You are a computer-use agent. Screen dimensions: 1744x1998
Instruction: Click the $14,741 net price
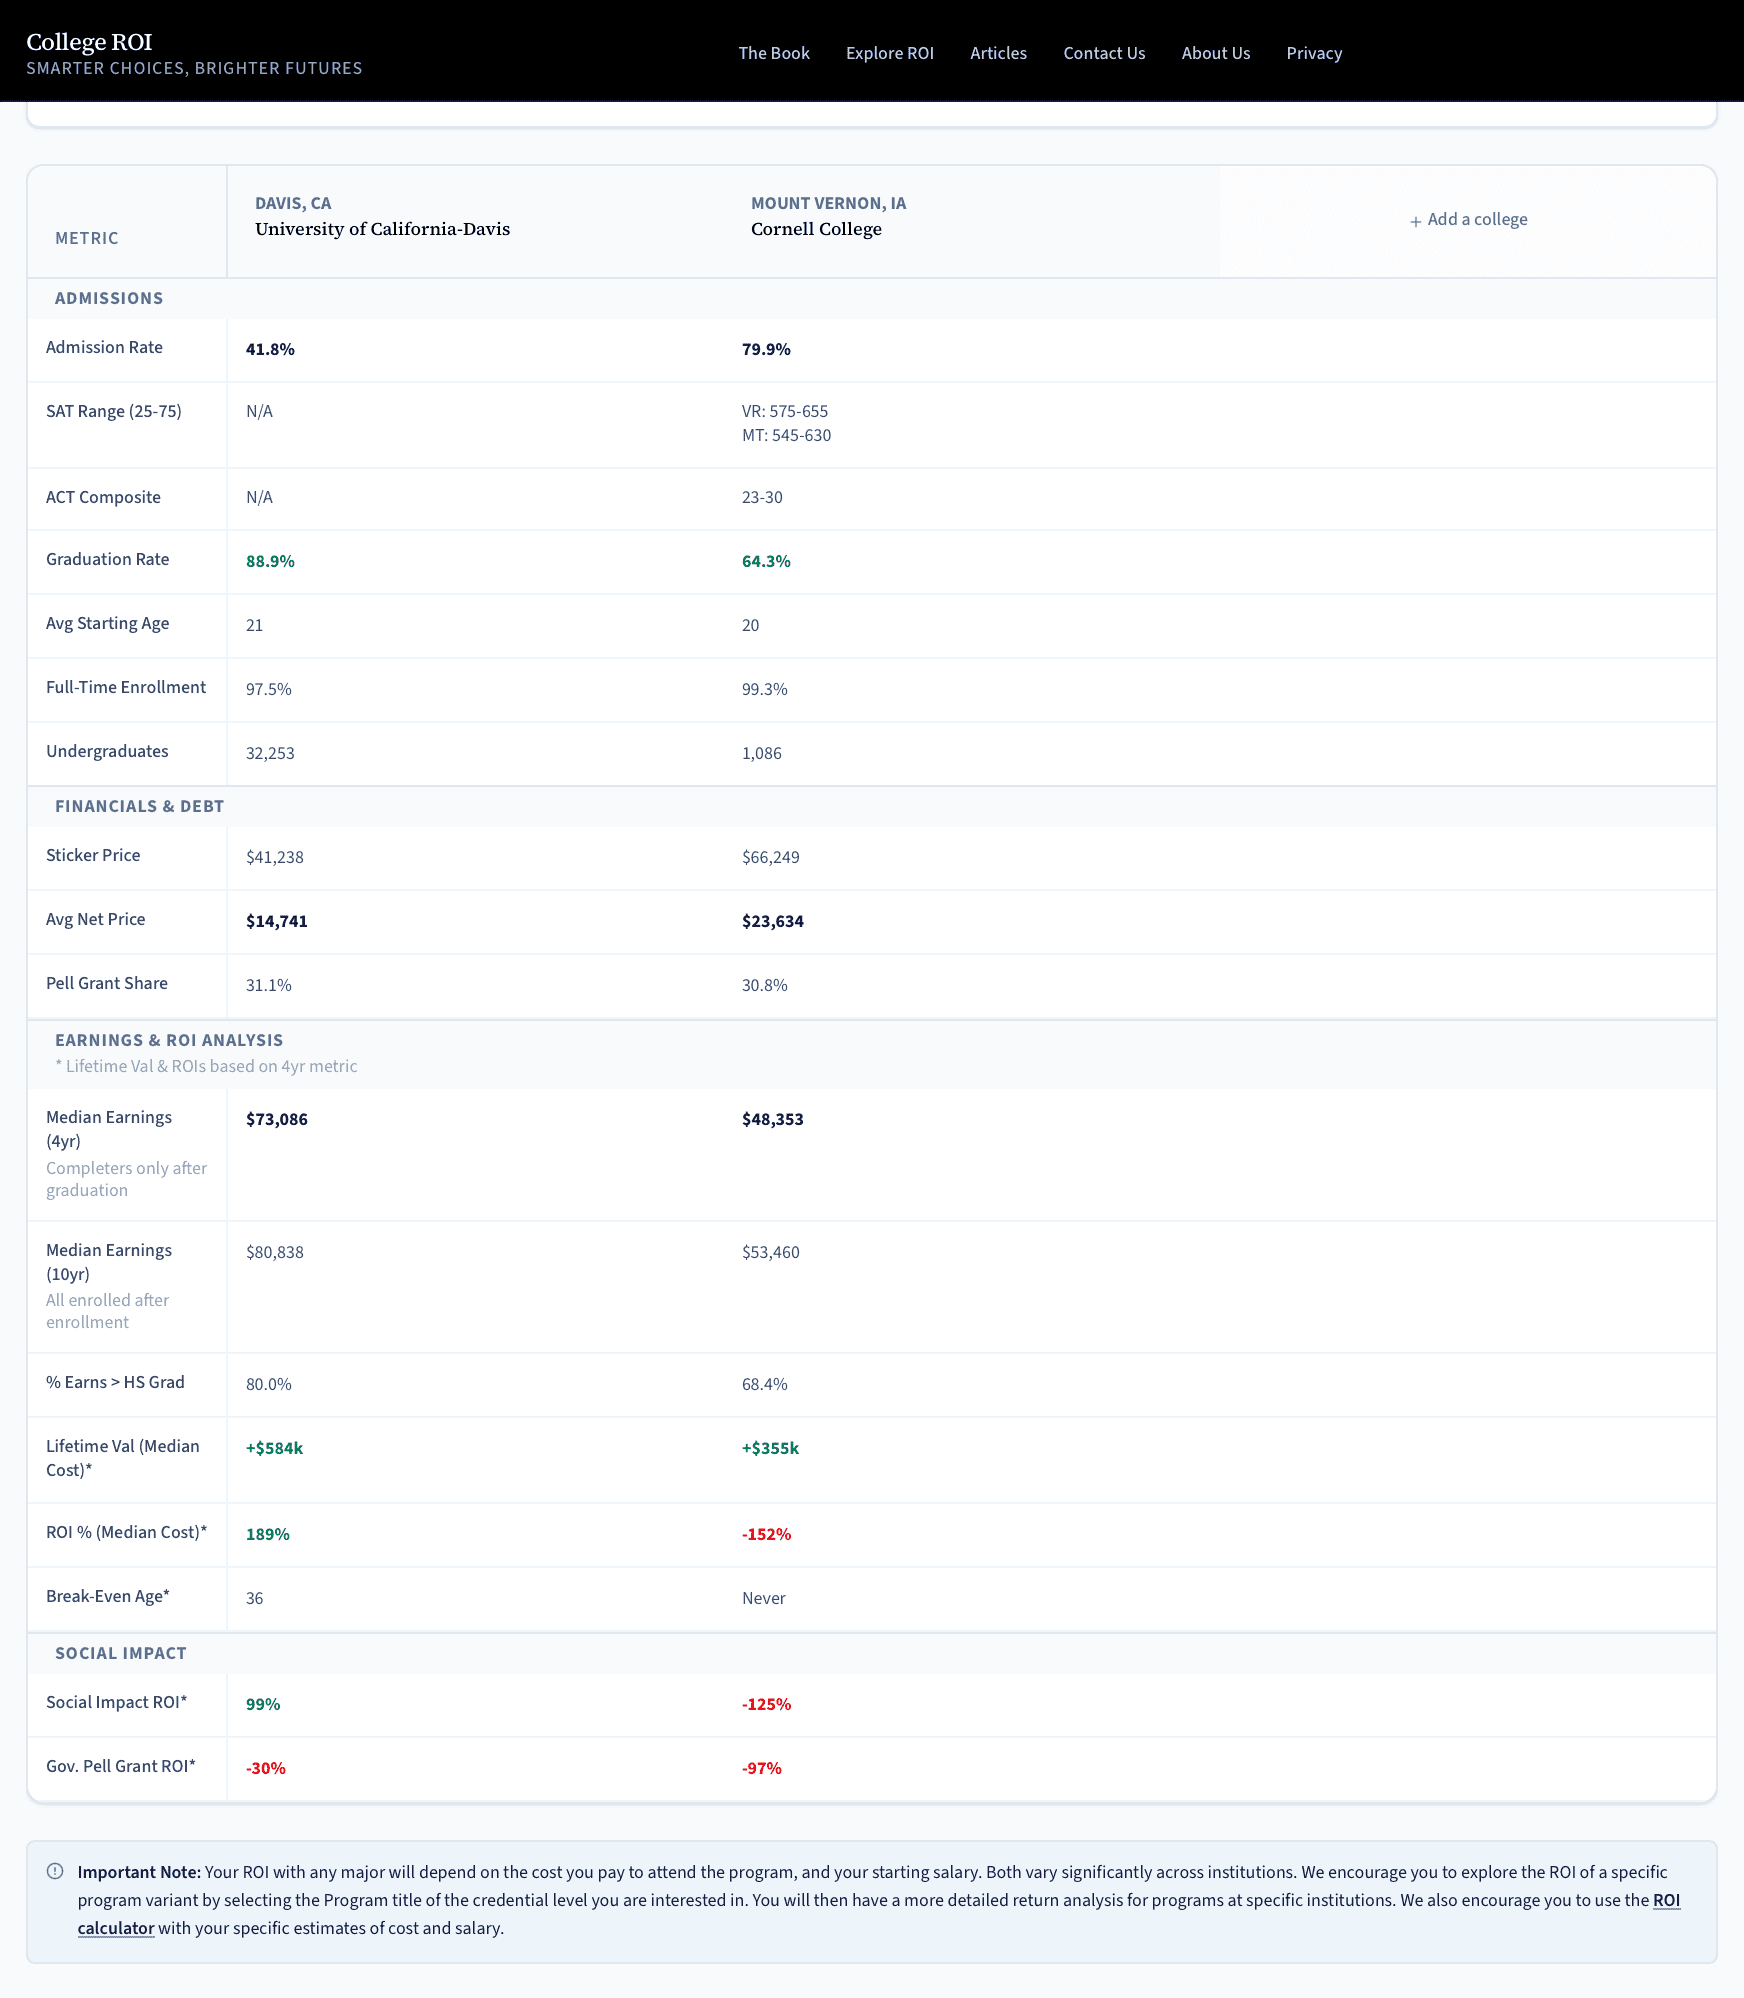click(277, 921)
